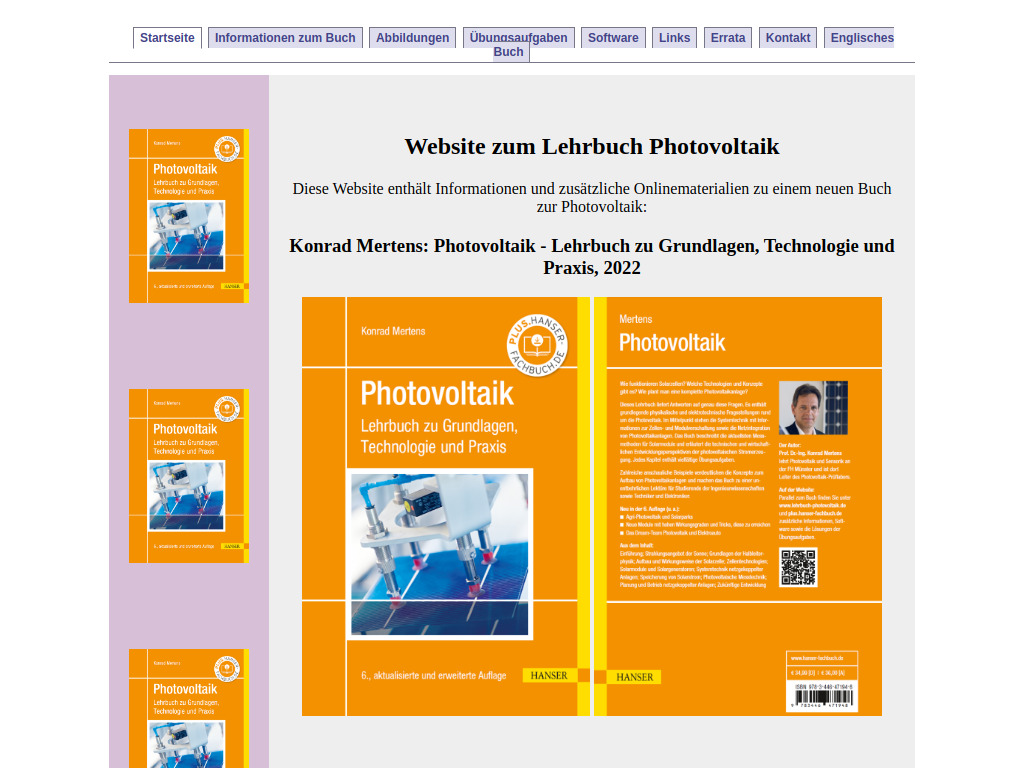View the Errata page

coord(727,37)
